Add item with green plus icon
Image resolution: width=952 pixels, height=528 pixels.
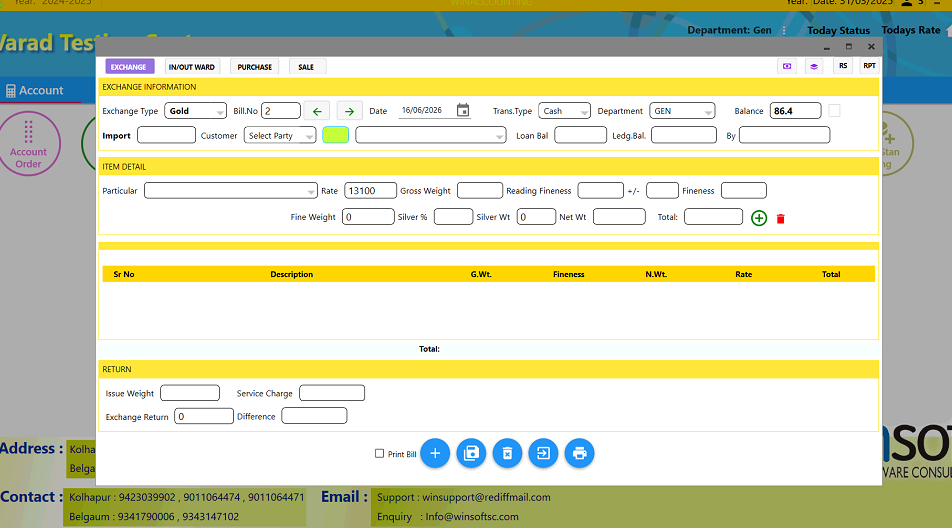(759, 218)
